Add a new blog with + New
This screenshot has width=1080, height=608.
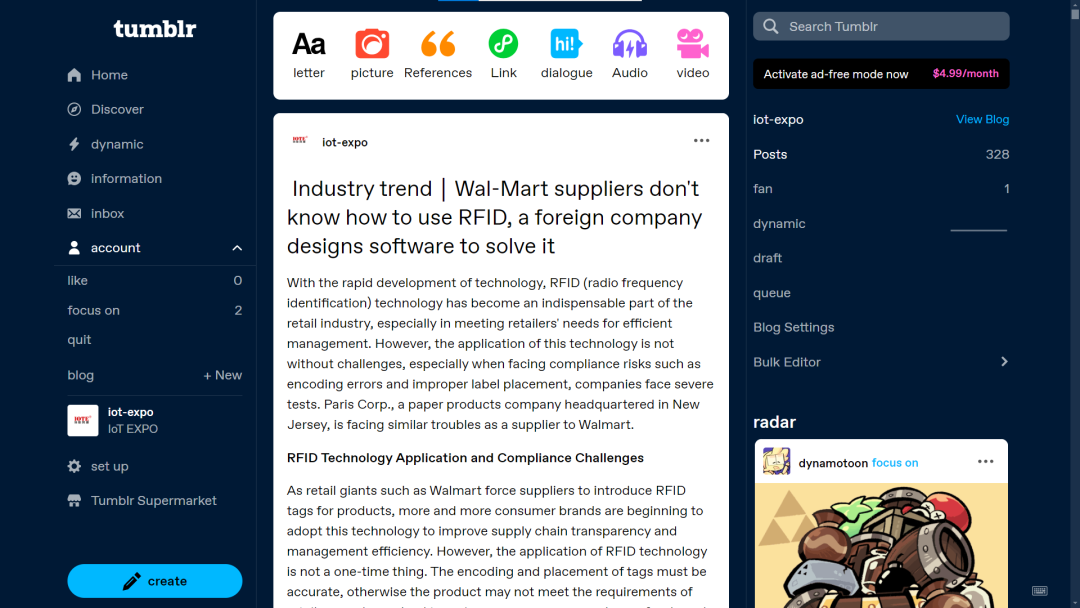click(x=222, y=375)
